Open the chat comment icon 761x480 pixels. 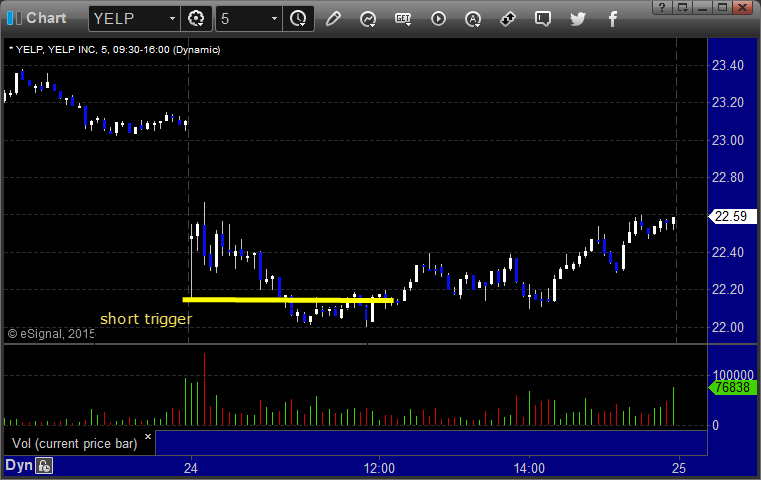[543, 19]
